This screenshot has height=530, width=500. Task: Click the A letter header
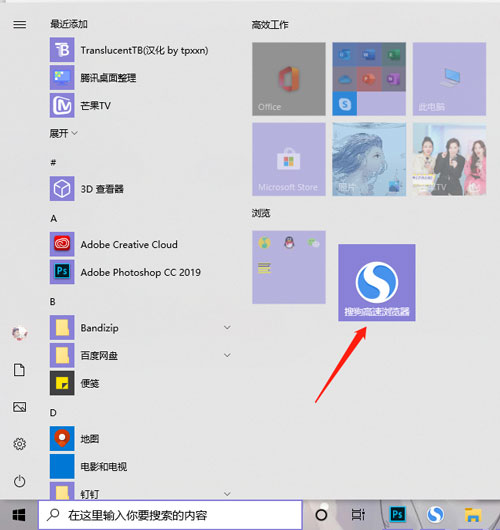click(x=53, y=219)
